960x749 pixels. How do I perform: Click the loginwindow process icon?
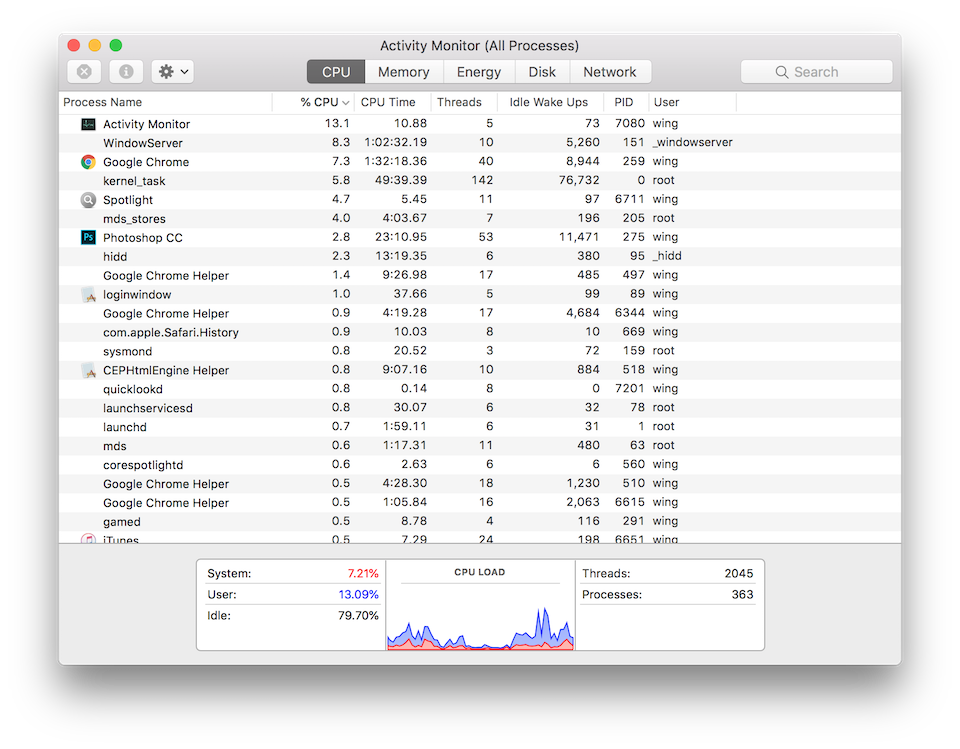88,295
